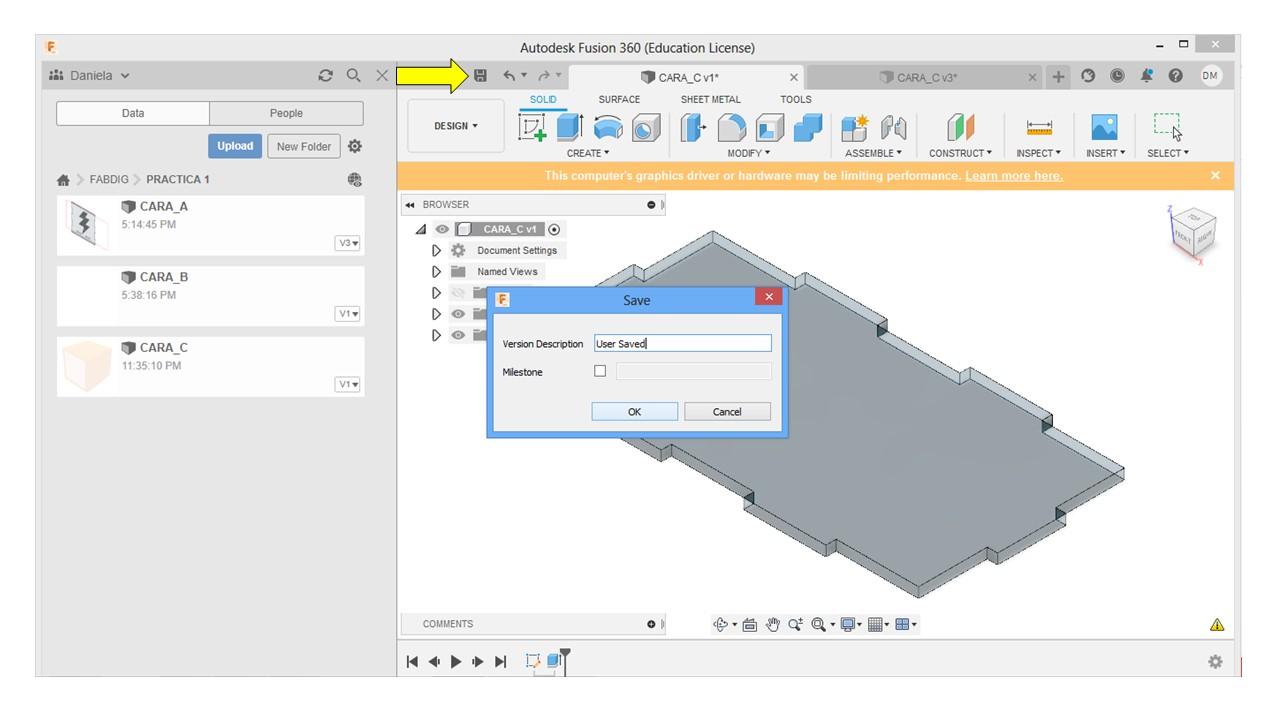This screenshot has width=1280, height=720.
Task: Click the New Component icon
Action: tap(855, 127)
